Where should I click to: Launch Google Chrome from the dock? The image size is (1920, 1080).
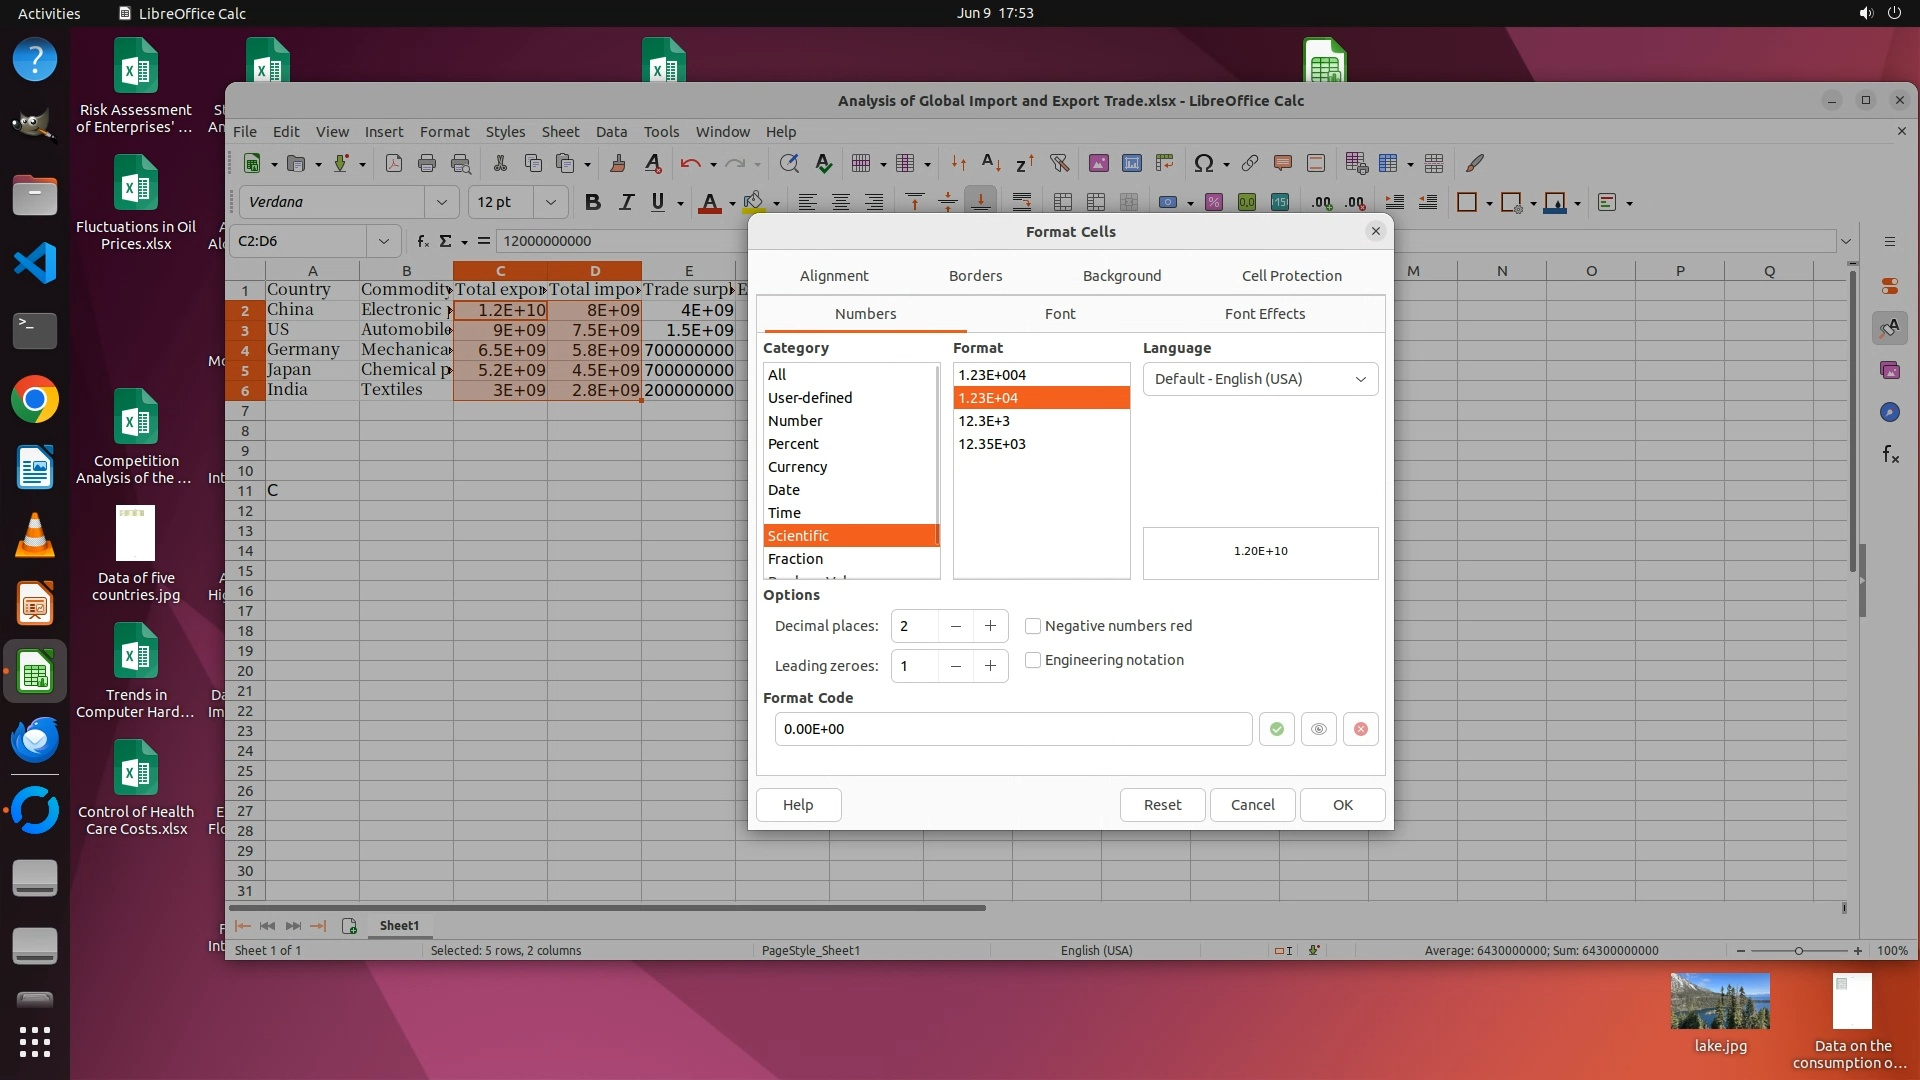tap(35, 400)
